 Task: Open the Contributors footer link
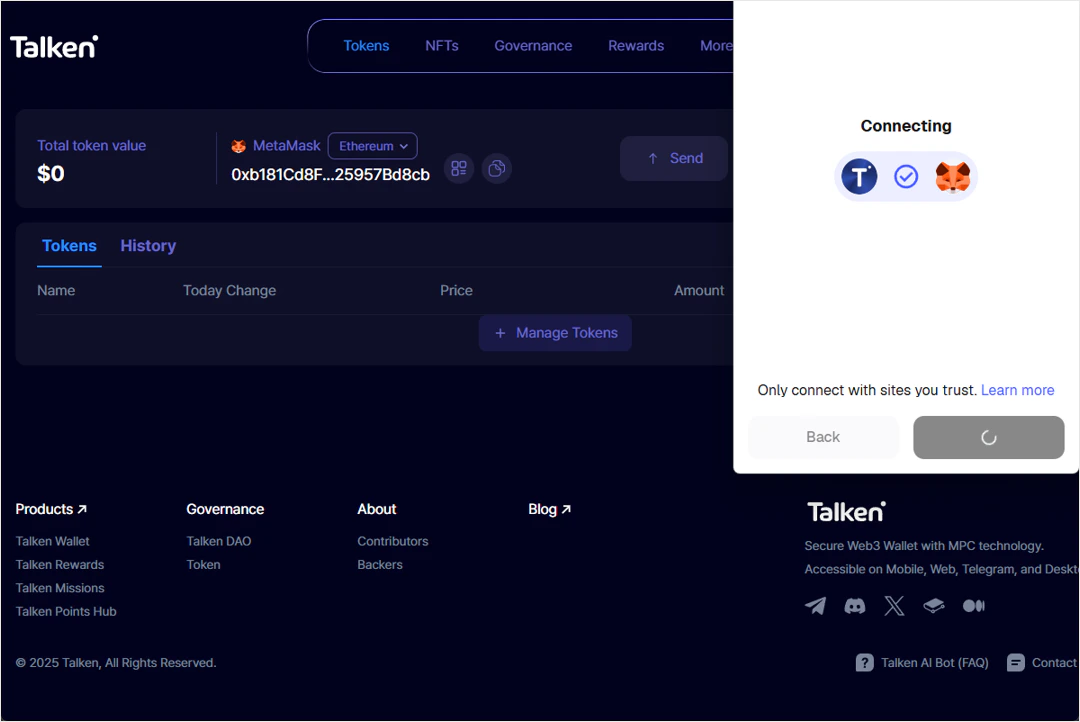tap(393, 542)
